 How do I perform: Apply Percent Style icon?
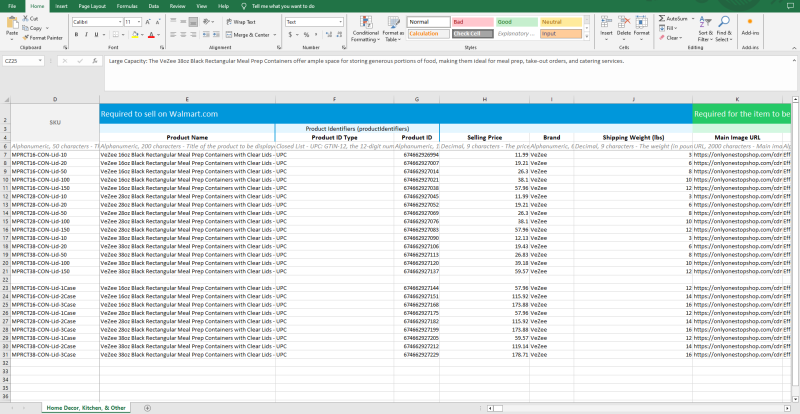(x=306, y=35)
